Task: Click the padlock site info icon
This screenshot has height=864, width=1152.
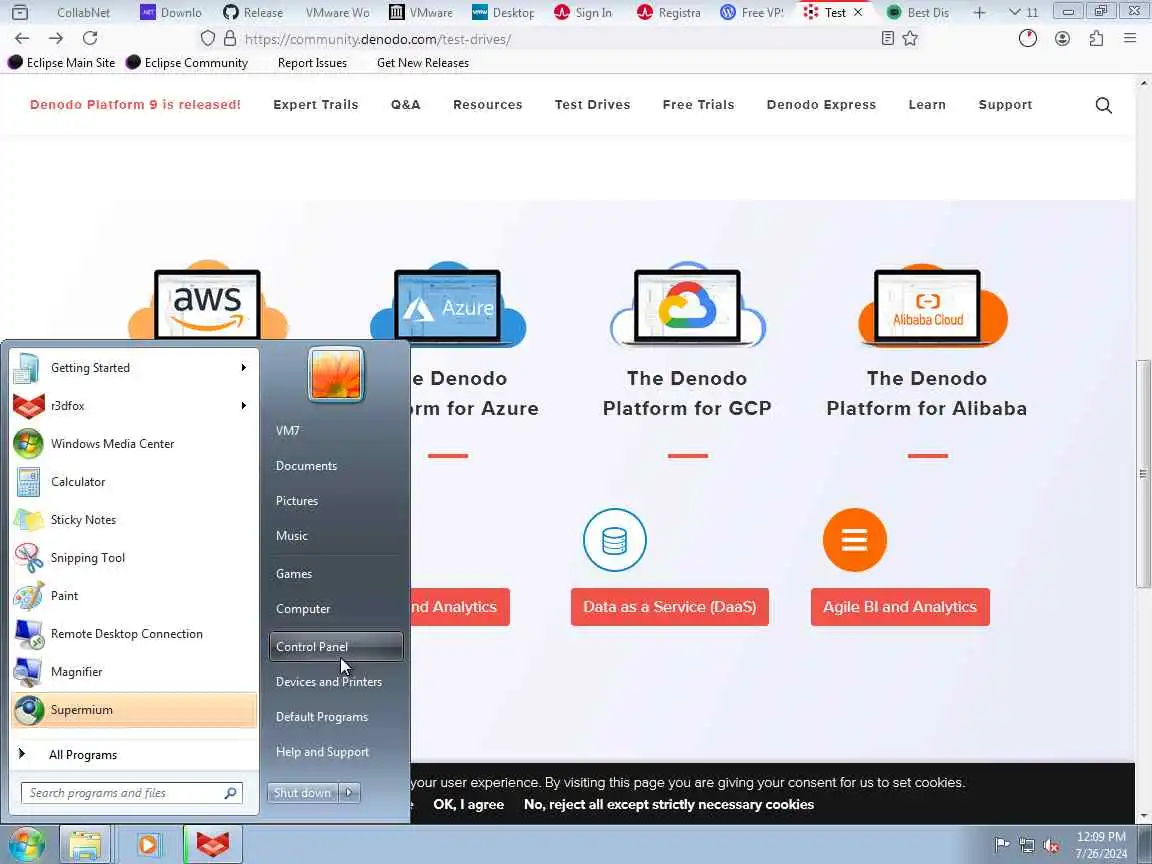Action: click(x=230, y=38)
